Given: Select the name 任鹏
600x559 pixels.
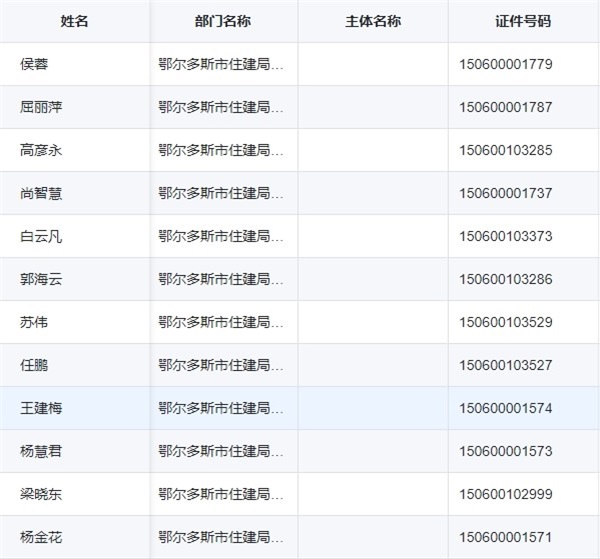Looking at the screenshot, I should (34, 365).
